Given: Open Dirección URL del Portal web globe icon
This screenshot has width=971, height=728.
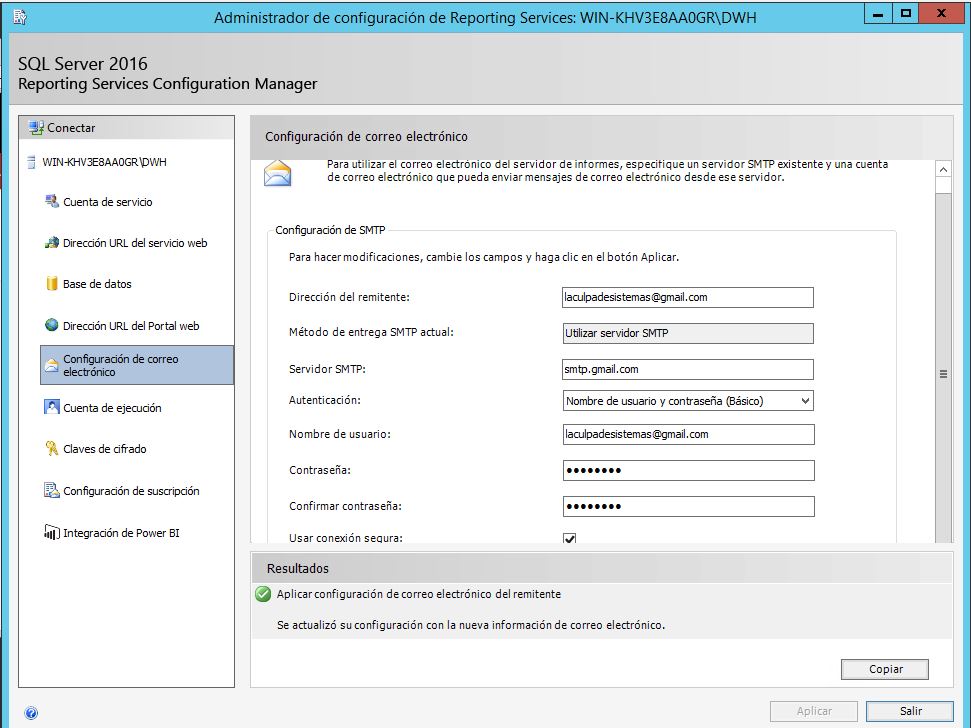Looking at the screenshot, I should click(x=52, y=326).
